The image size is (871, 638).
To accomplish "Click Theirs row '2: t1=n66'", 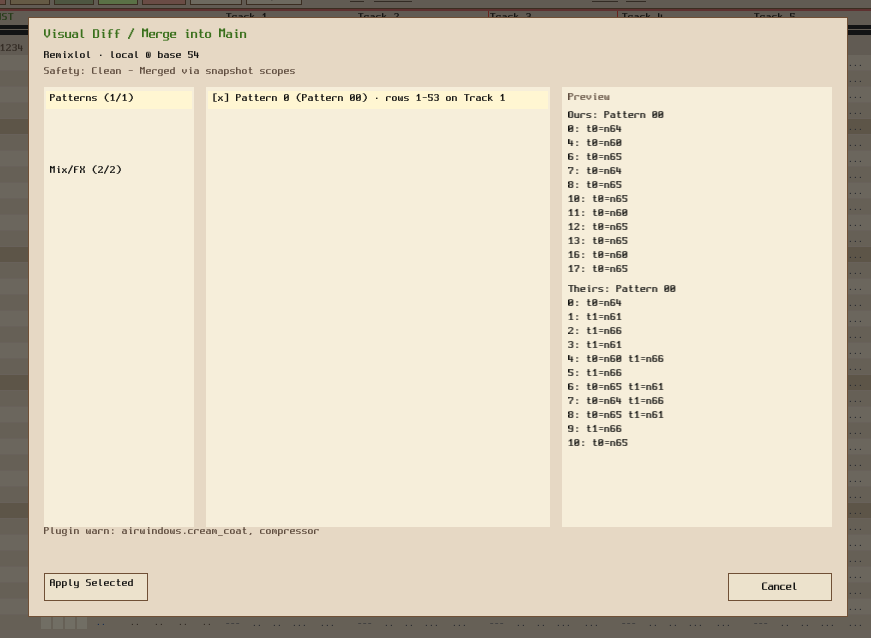I will (x=594, y=330).
